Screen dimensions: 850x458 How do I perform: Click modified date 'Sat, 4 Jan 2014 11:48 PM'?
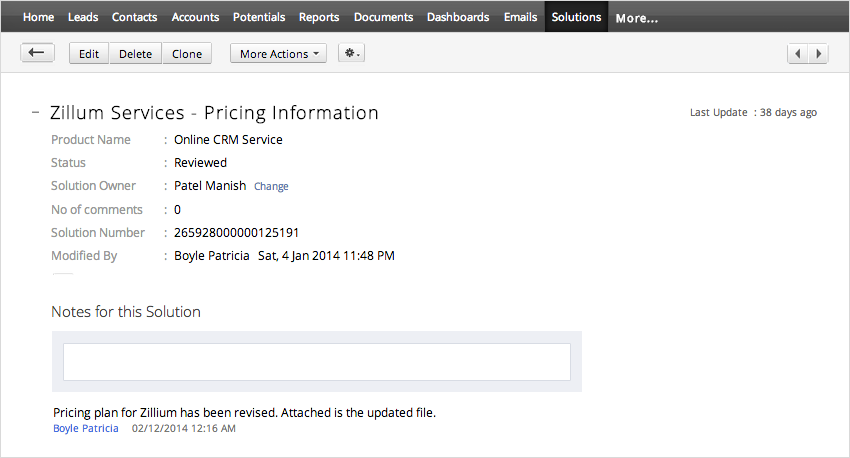click(x=326, y=256)
